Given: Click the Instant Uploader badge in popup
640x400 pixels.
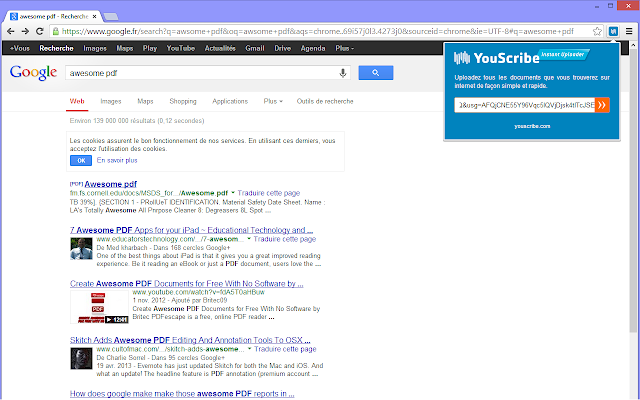Looking at the screenshot, I should coord(564,55).
